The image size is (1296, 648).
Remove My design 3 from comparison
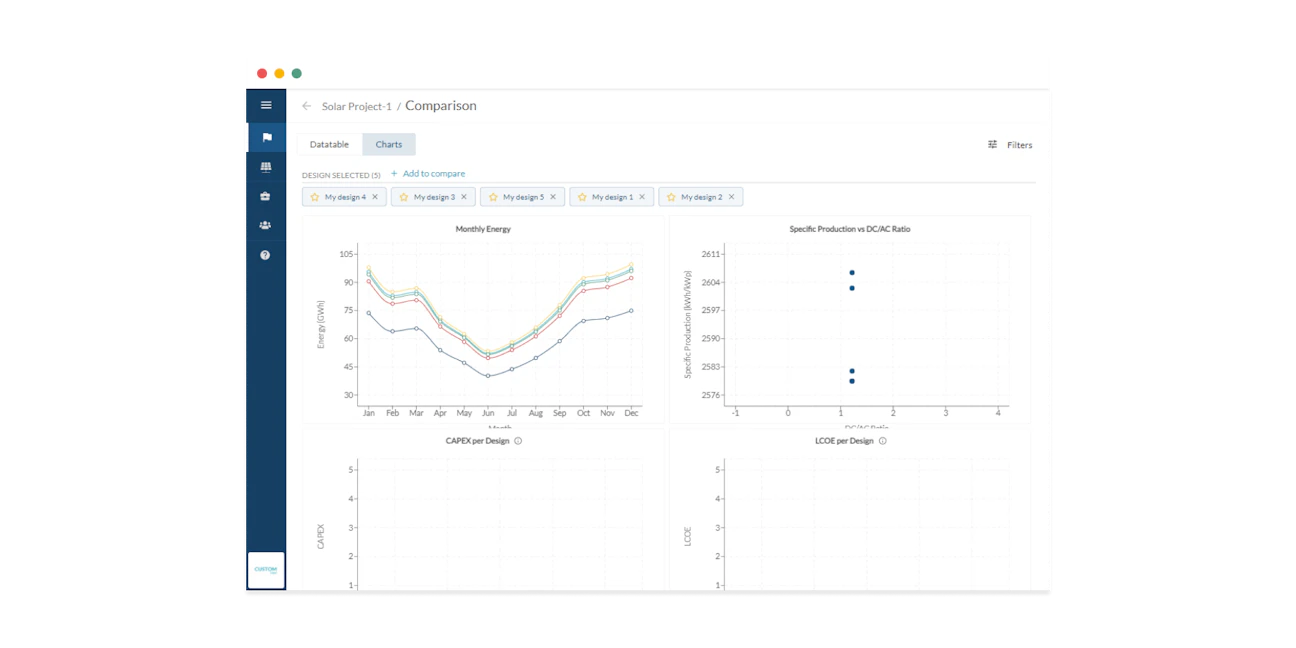(464, 197)
